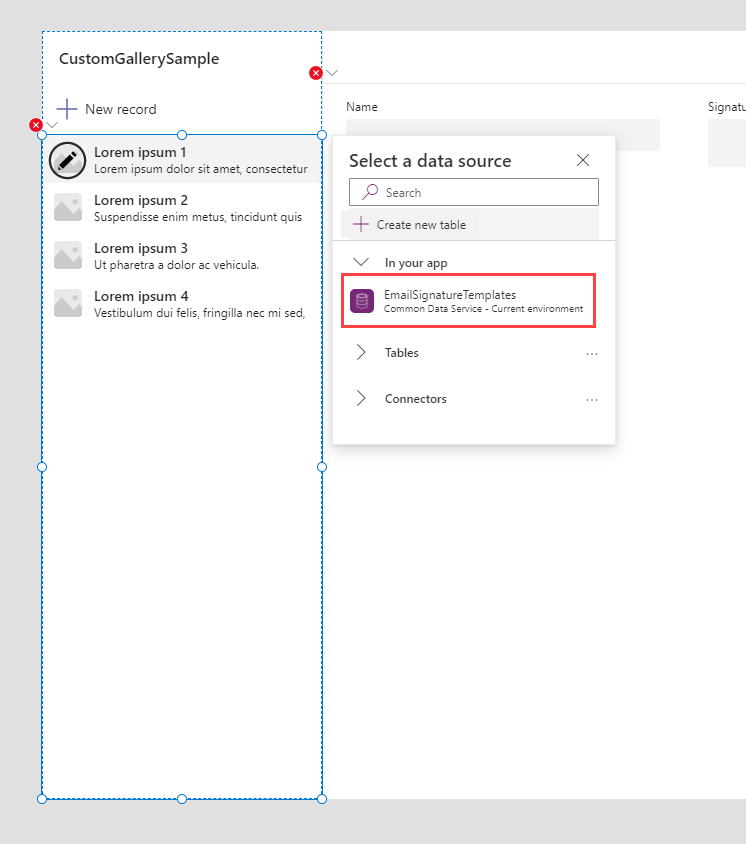Click the plus icon beside New record
746x844 pixels.
point(67,109)
